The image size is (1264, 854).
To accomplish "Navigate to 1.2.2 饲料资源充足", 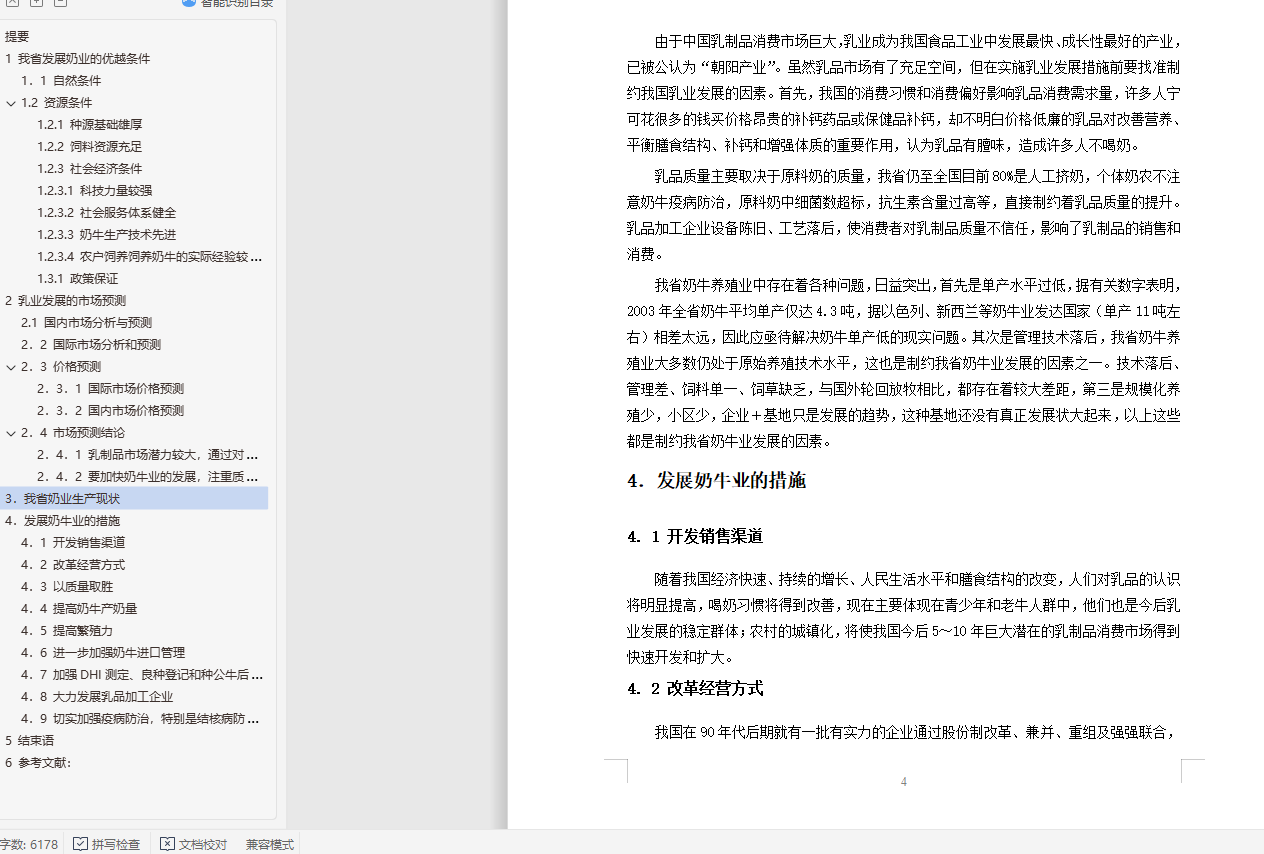I will [90, 147].
